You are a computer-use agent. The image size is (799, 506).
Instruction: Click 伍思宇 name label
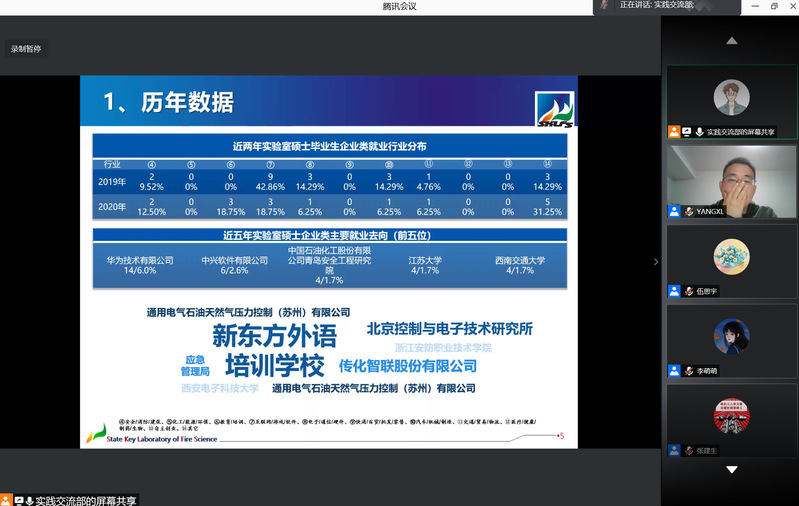coord(706,291)
